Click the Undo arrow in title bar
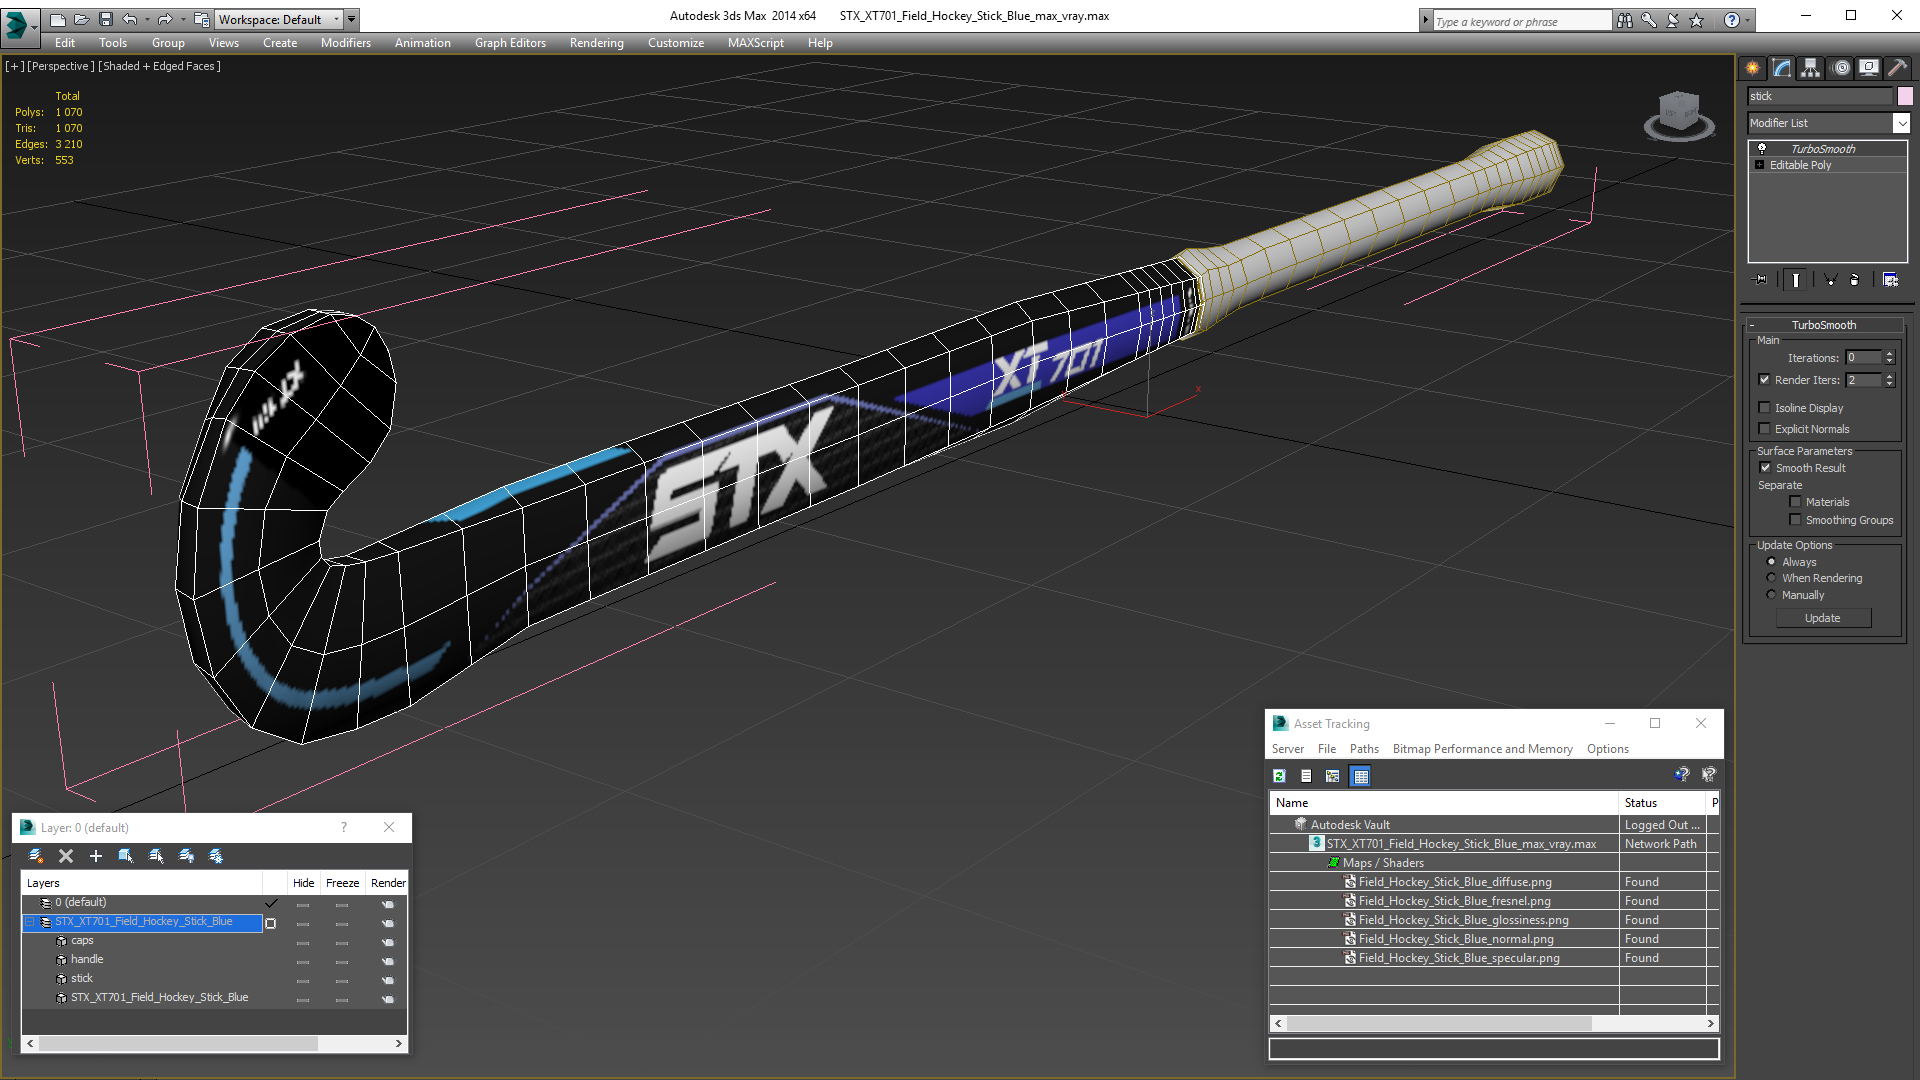The width and height of the screenshot is (1920, 1080). [x=130, y=19]
